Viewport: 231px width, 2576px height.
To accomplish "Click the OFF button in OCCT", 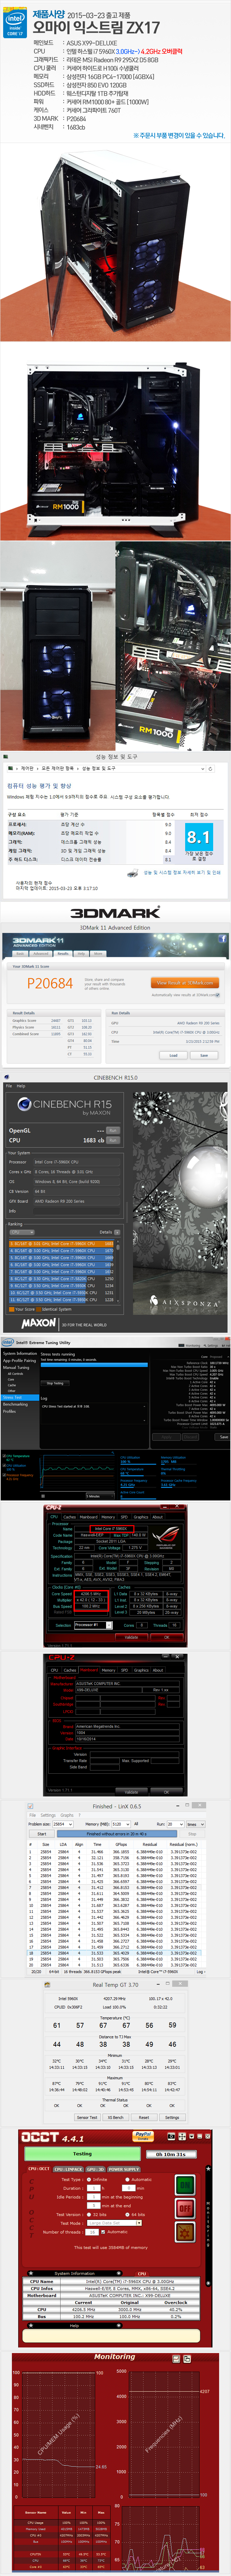I will 185,2208.
